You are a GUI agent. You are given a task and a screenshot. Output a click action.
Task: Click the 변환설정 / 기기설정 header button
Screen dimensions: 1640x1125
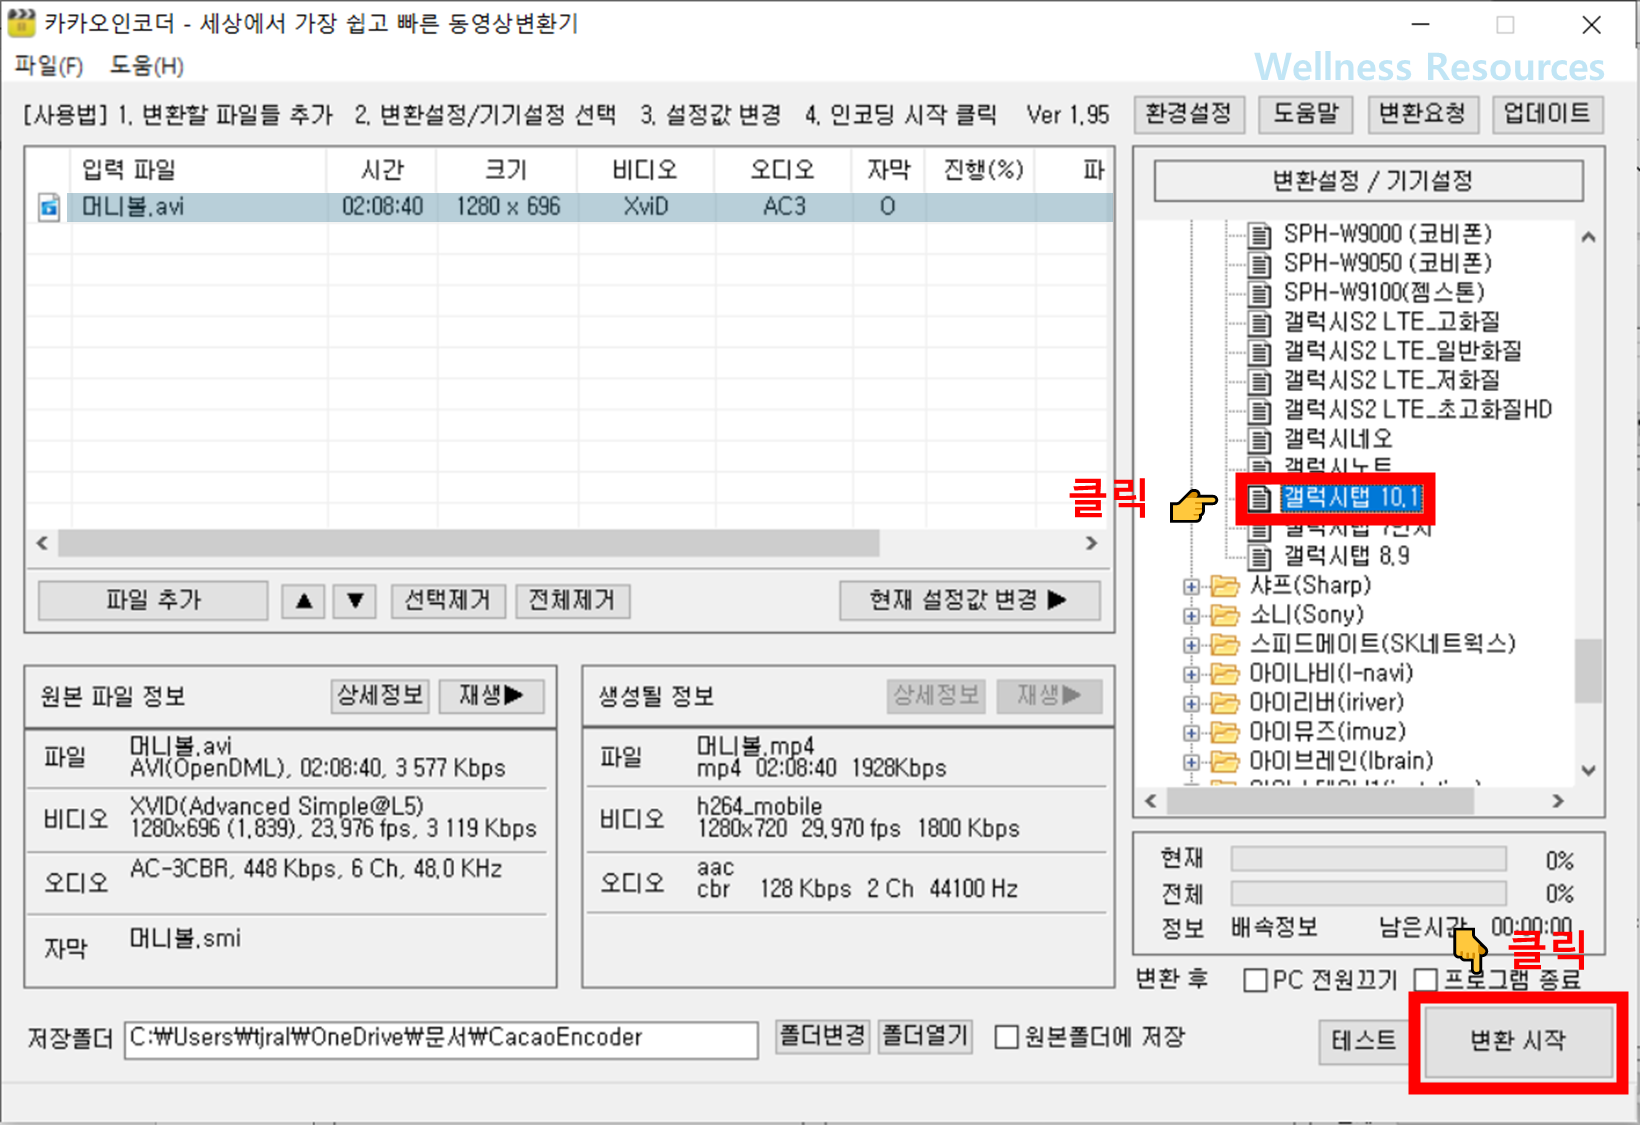(1369, 181)
